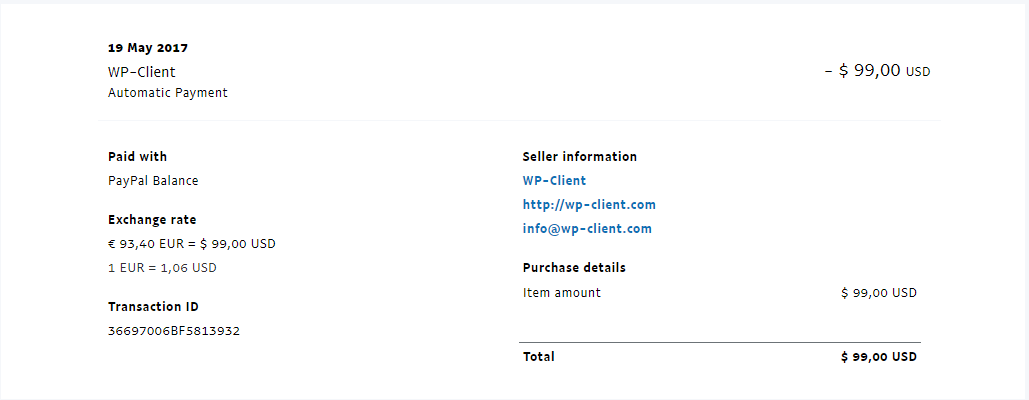Select the bold Total $ 99,00 USD value

point(879,357)
